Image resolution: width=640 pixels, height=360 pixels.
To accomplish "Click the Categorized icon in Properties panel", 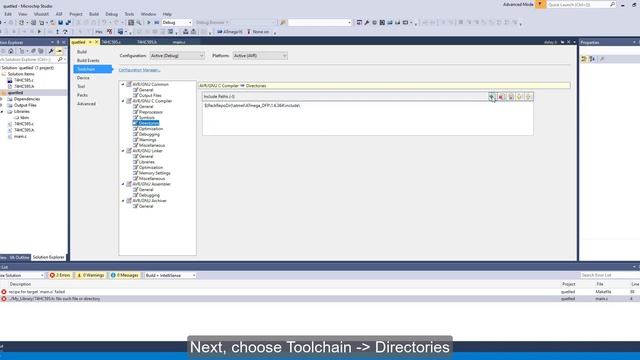I will (x=584, y=59).
